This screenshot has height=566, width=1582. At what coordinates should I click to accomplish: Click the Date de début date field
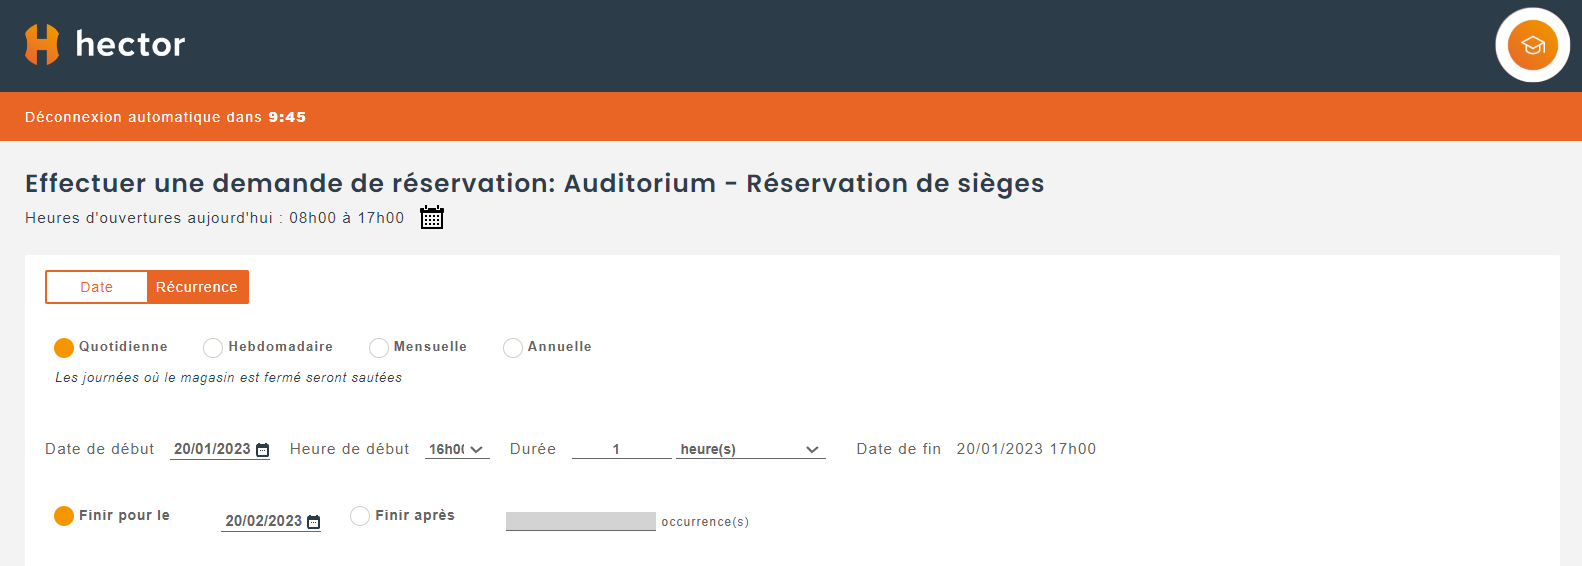click(212, 450)
